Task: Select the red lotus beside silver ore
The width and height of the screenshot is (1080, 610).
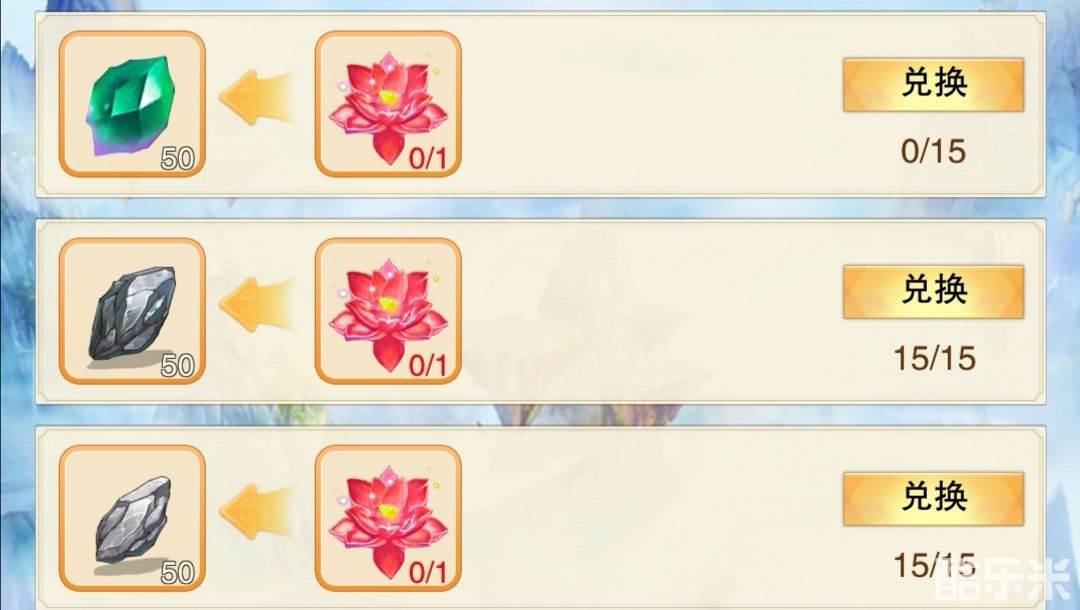Action: click(388, 518)
